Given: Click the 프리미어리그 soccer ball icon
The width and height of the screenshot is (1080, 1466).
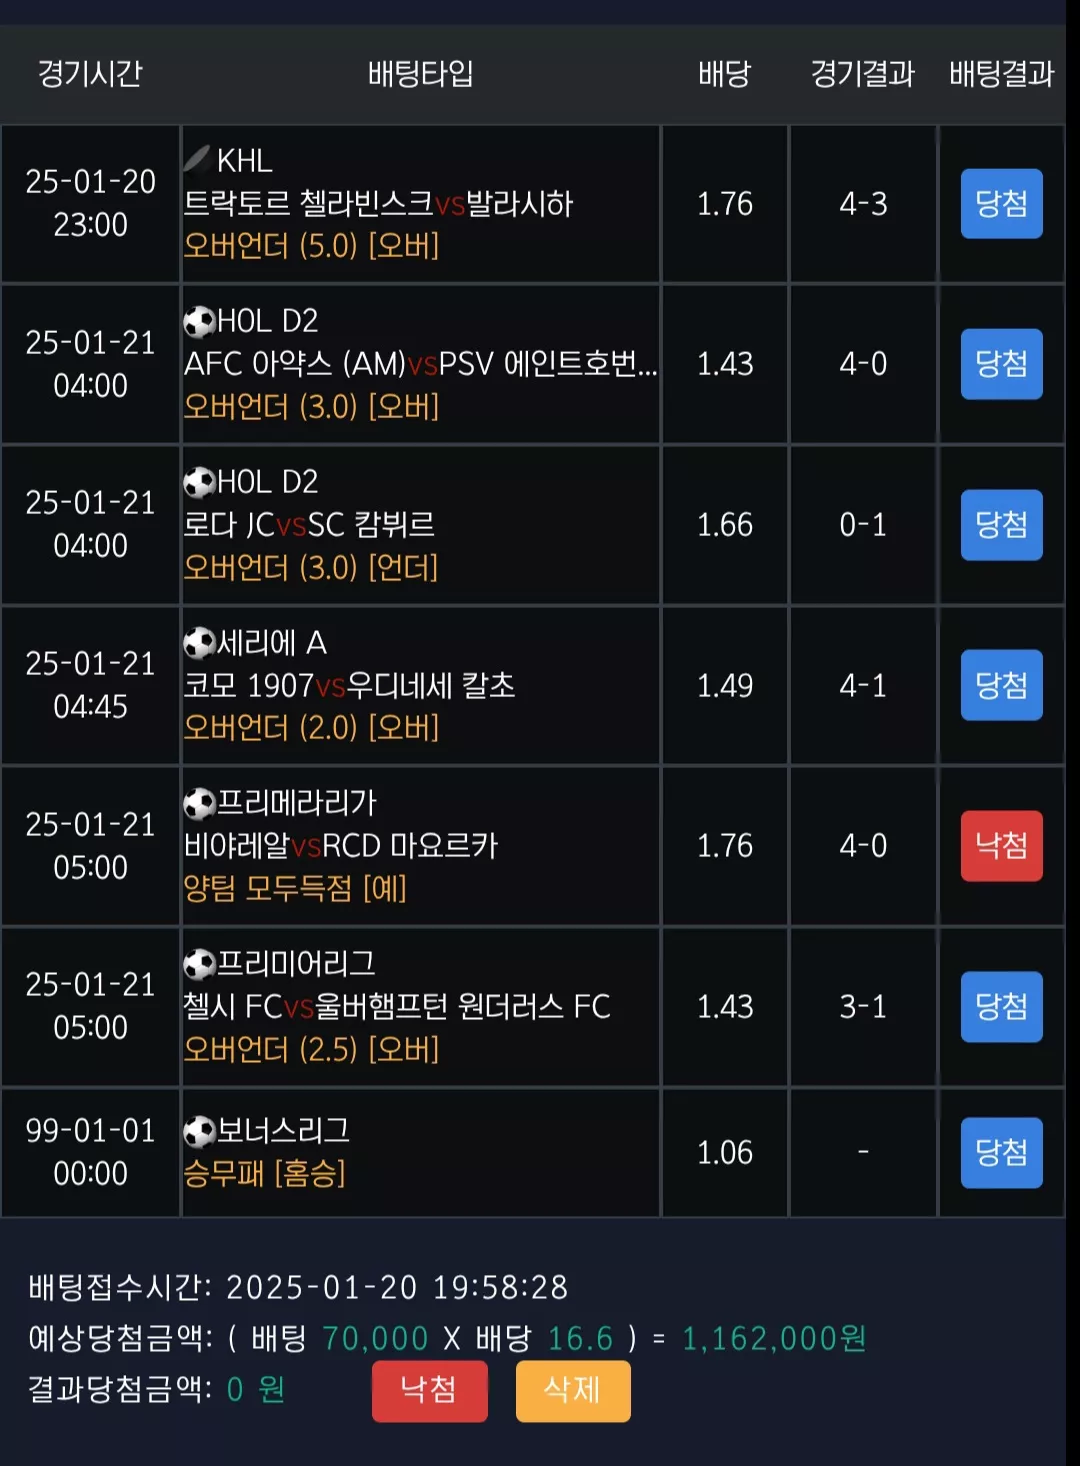Looking at the screenshot, I should tap(199, 964).
